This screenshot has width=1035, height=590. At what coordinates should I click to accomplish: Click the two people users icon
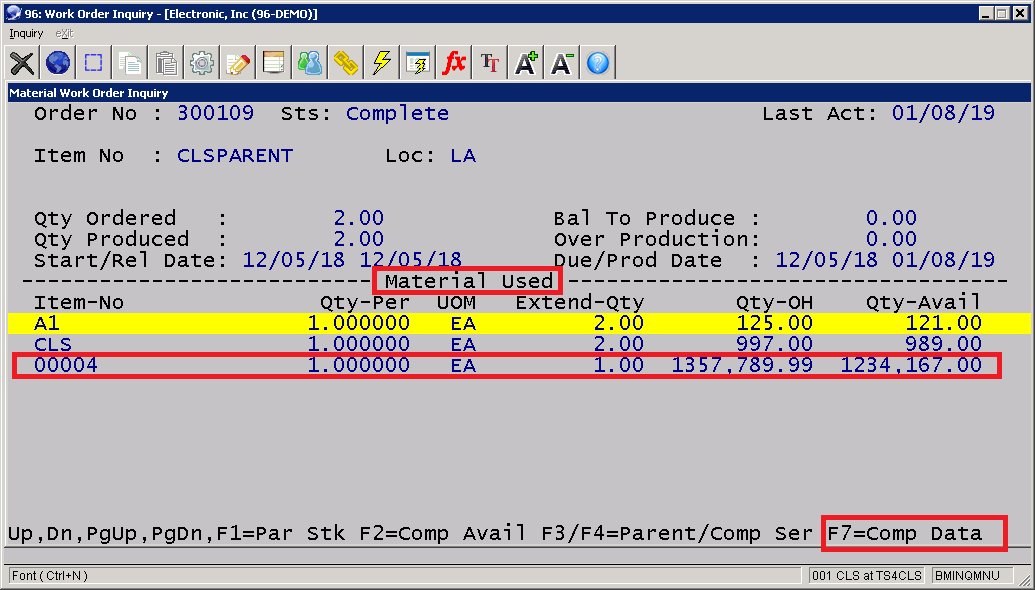310,63
